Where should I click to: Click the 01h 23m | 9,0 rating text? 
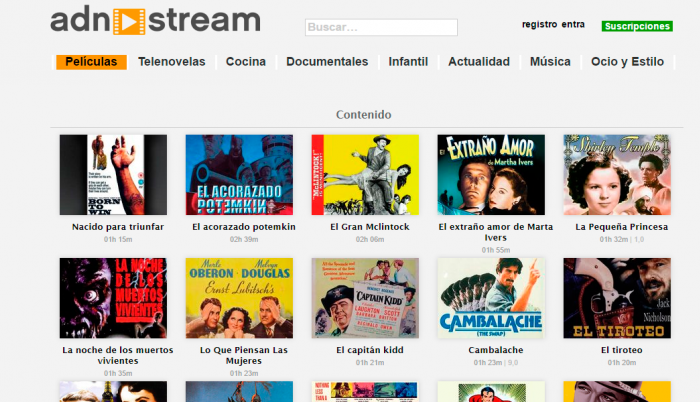pos(496,363)
